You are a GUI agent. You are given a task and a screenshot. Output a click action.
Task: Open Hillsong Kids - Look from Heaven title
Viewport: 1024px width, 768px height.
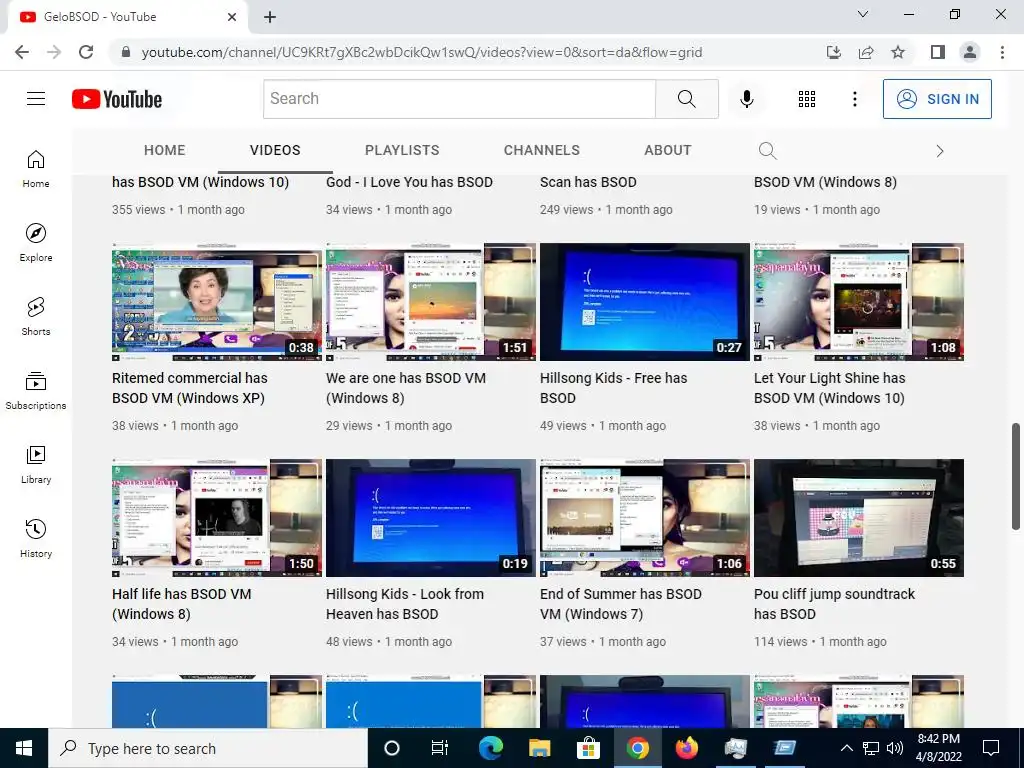(405, 604)
